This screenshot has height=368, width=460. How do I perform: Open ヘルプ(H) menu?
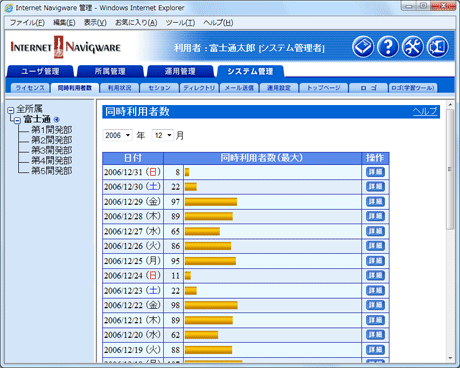click(218, 23)
